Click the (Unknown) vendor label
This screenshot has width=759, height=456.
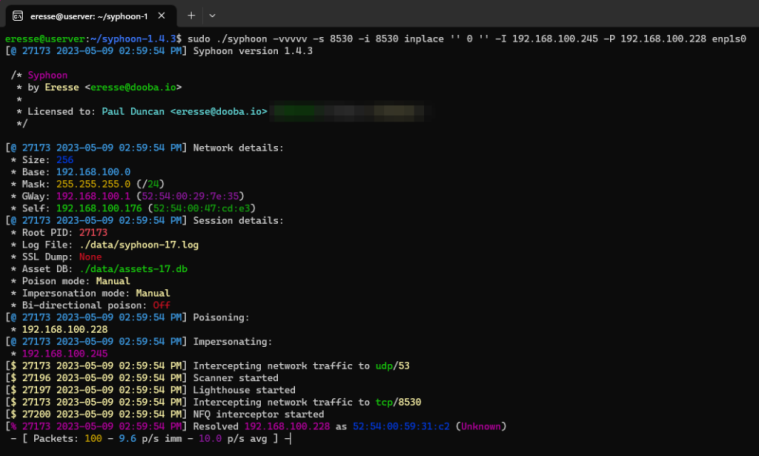tap(481, 426)
